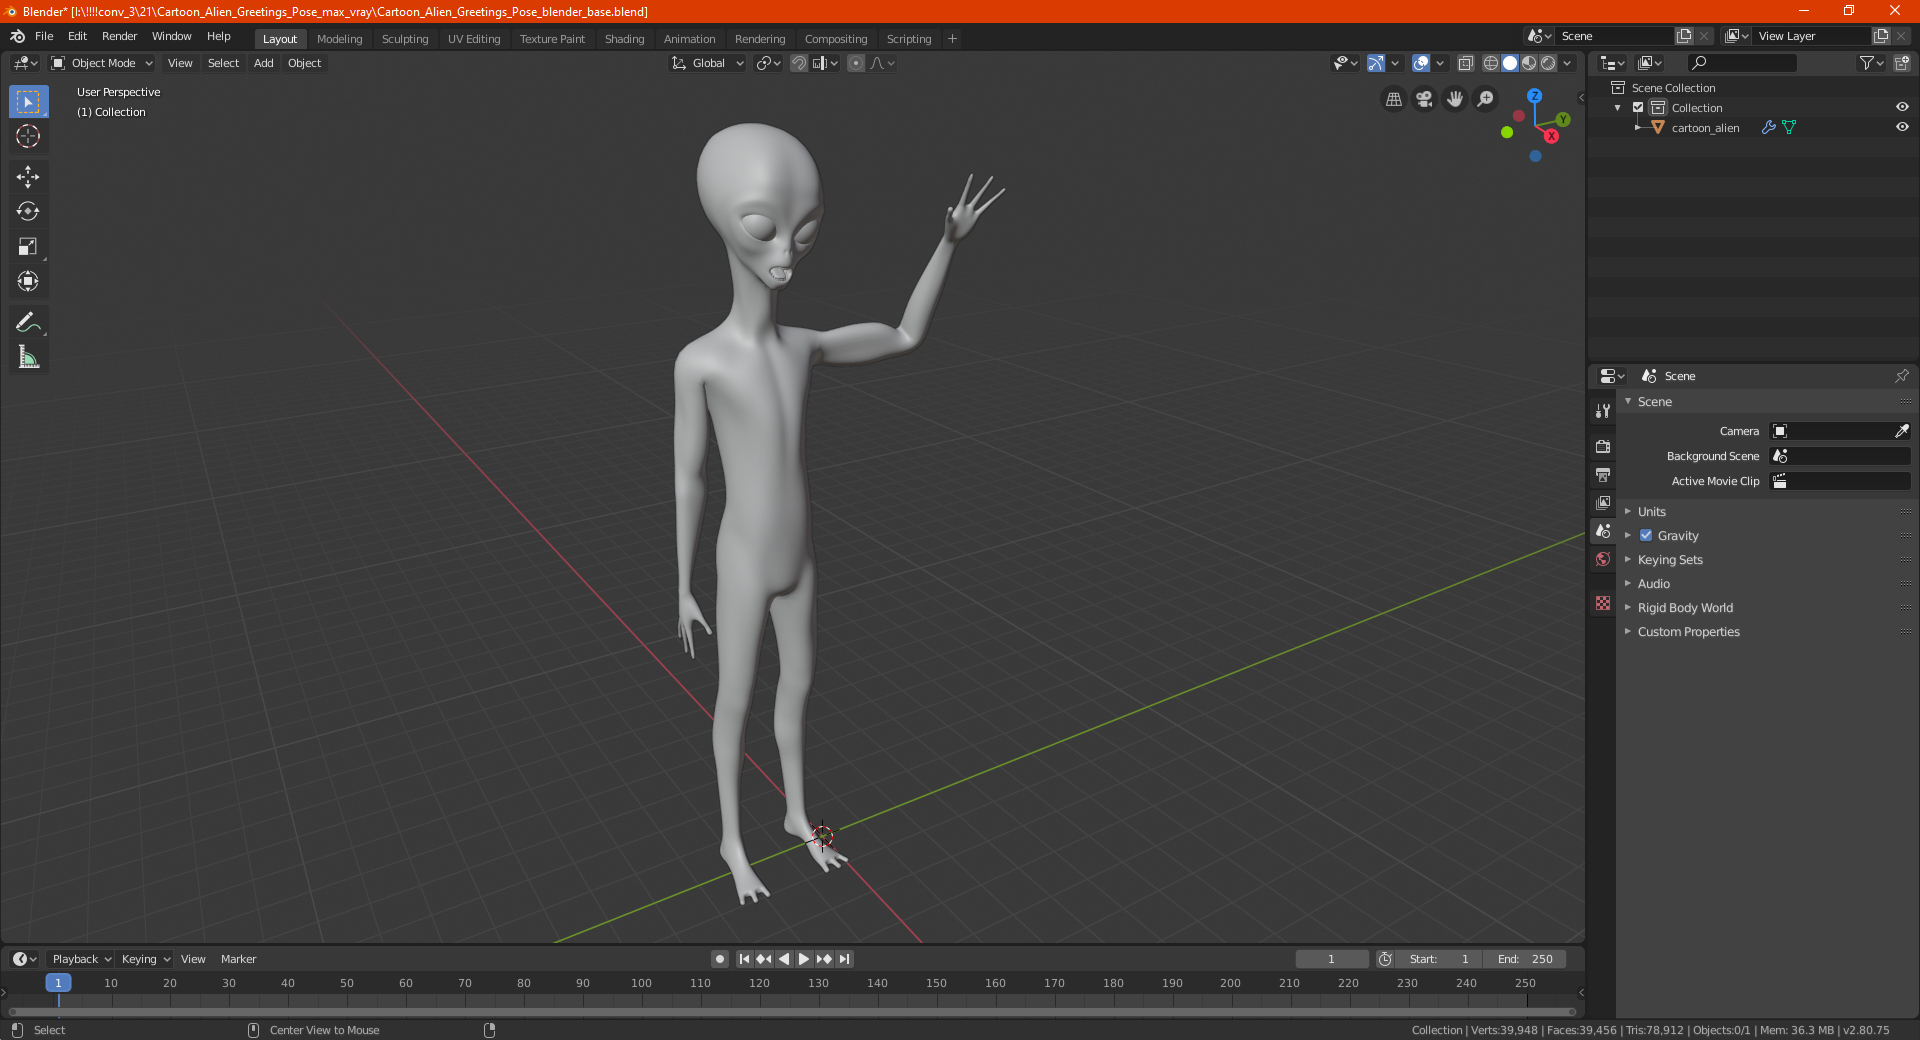Pin the properties editor context
The image size is (1920, 1040).
click(1901, 376)
